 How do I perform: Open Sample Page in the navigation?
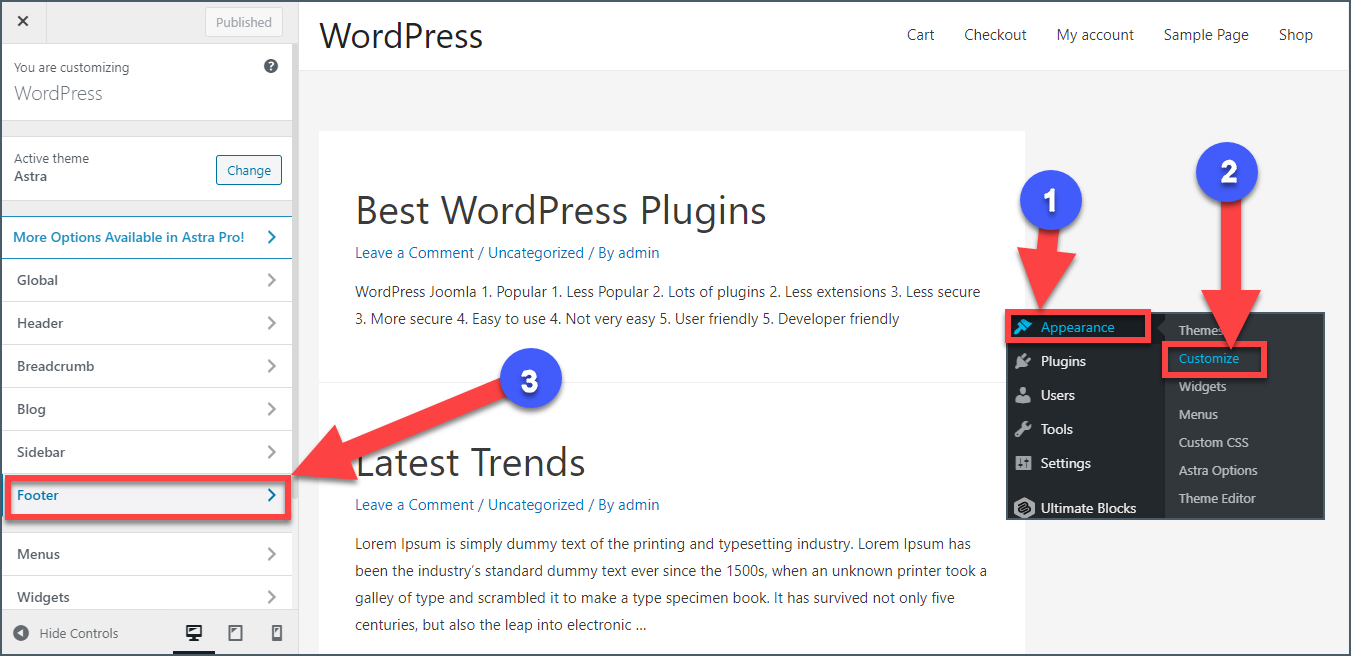point(1206,34)
